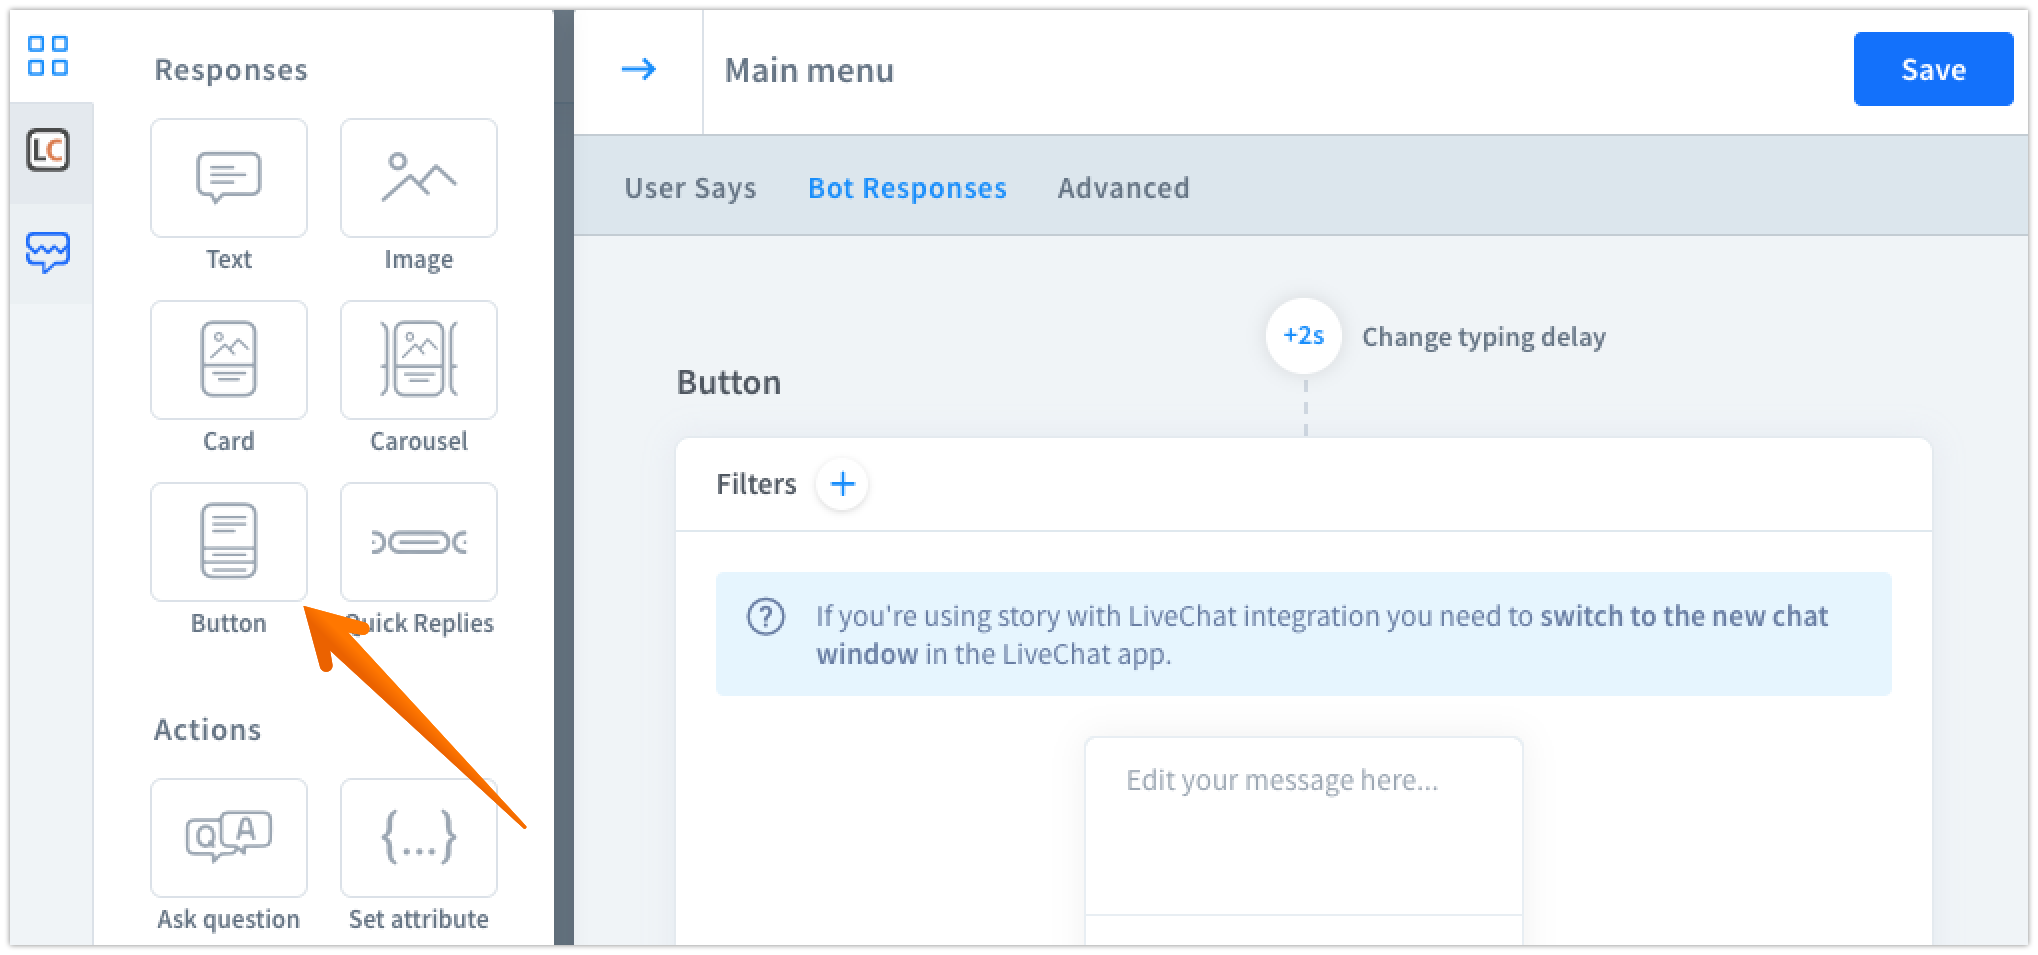
Task: Choose the Set attribute action
Action: click(x=418, y=837)
